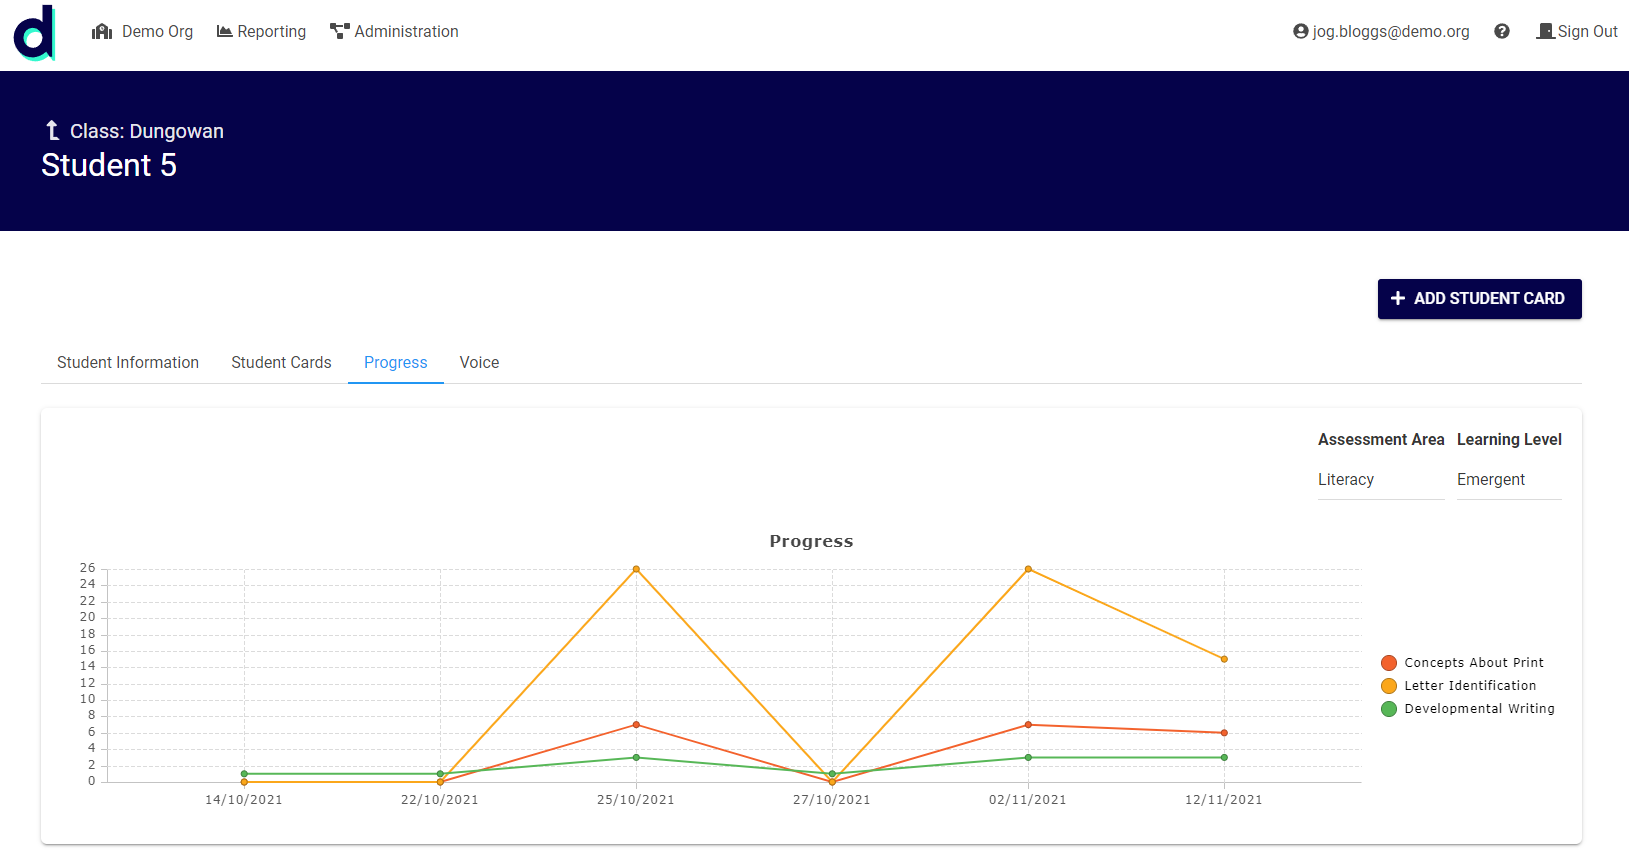This screenshot has height=855, width=1629.
Task: Click the Sign Out door icon
Action: click(1545, 32)
